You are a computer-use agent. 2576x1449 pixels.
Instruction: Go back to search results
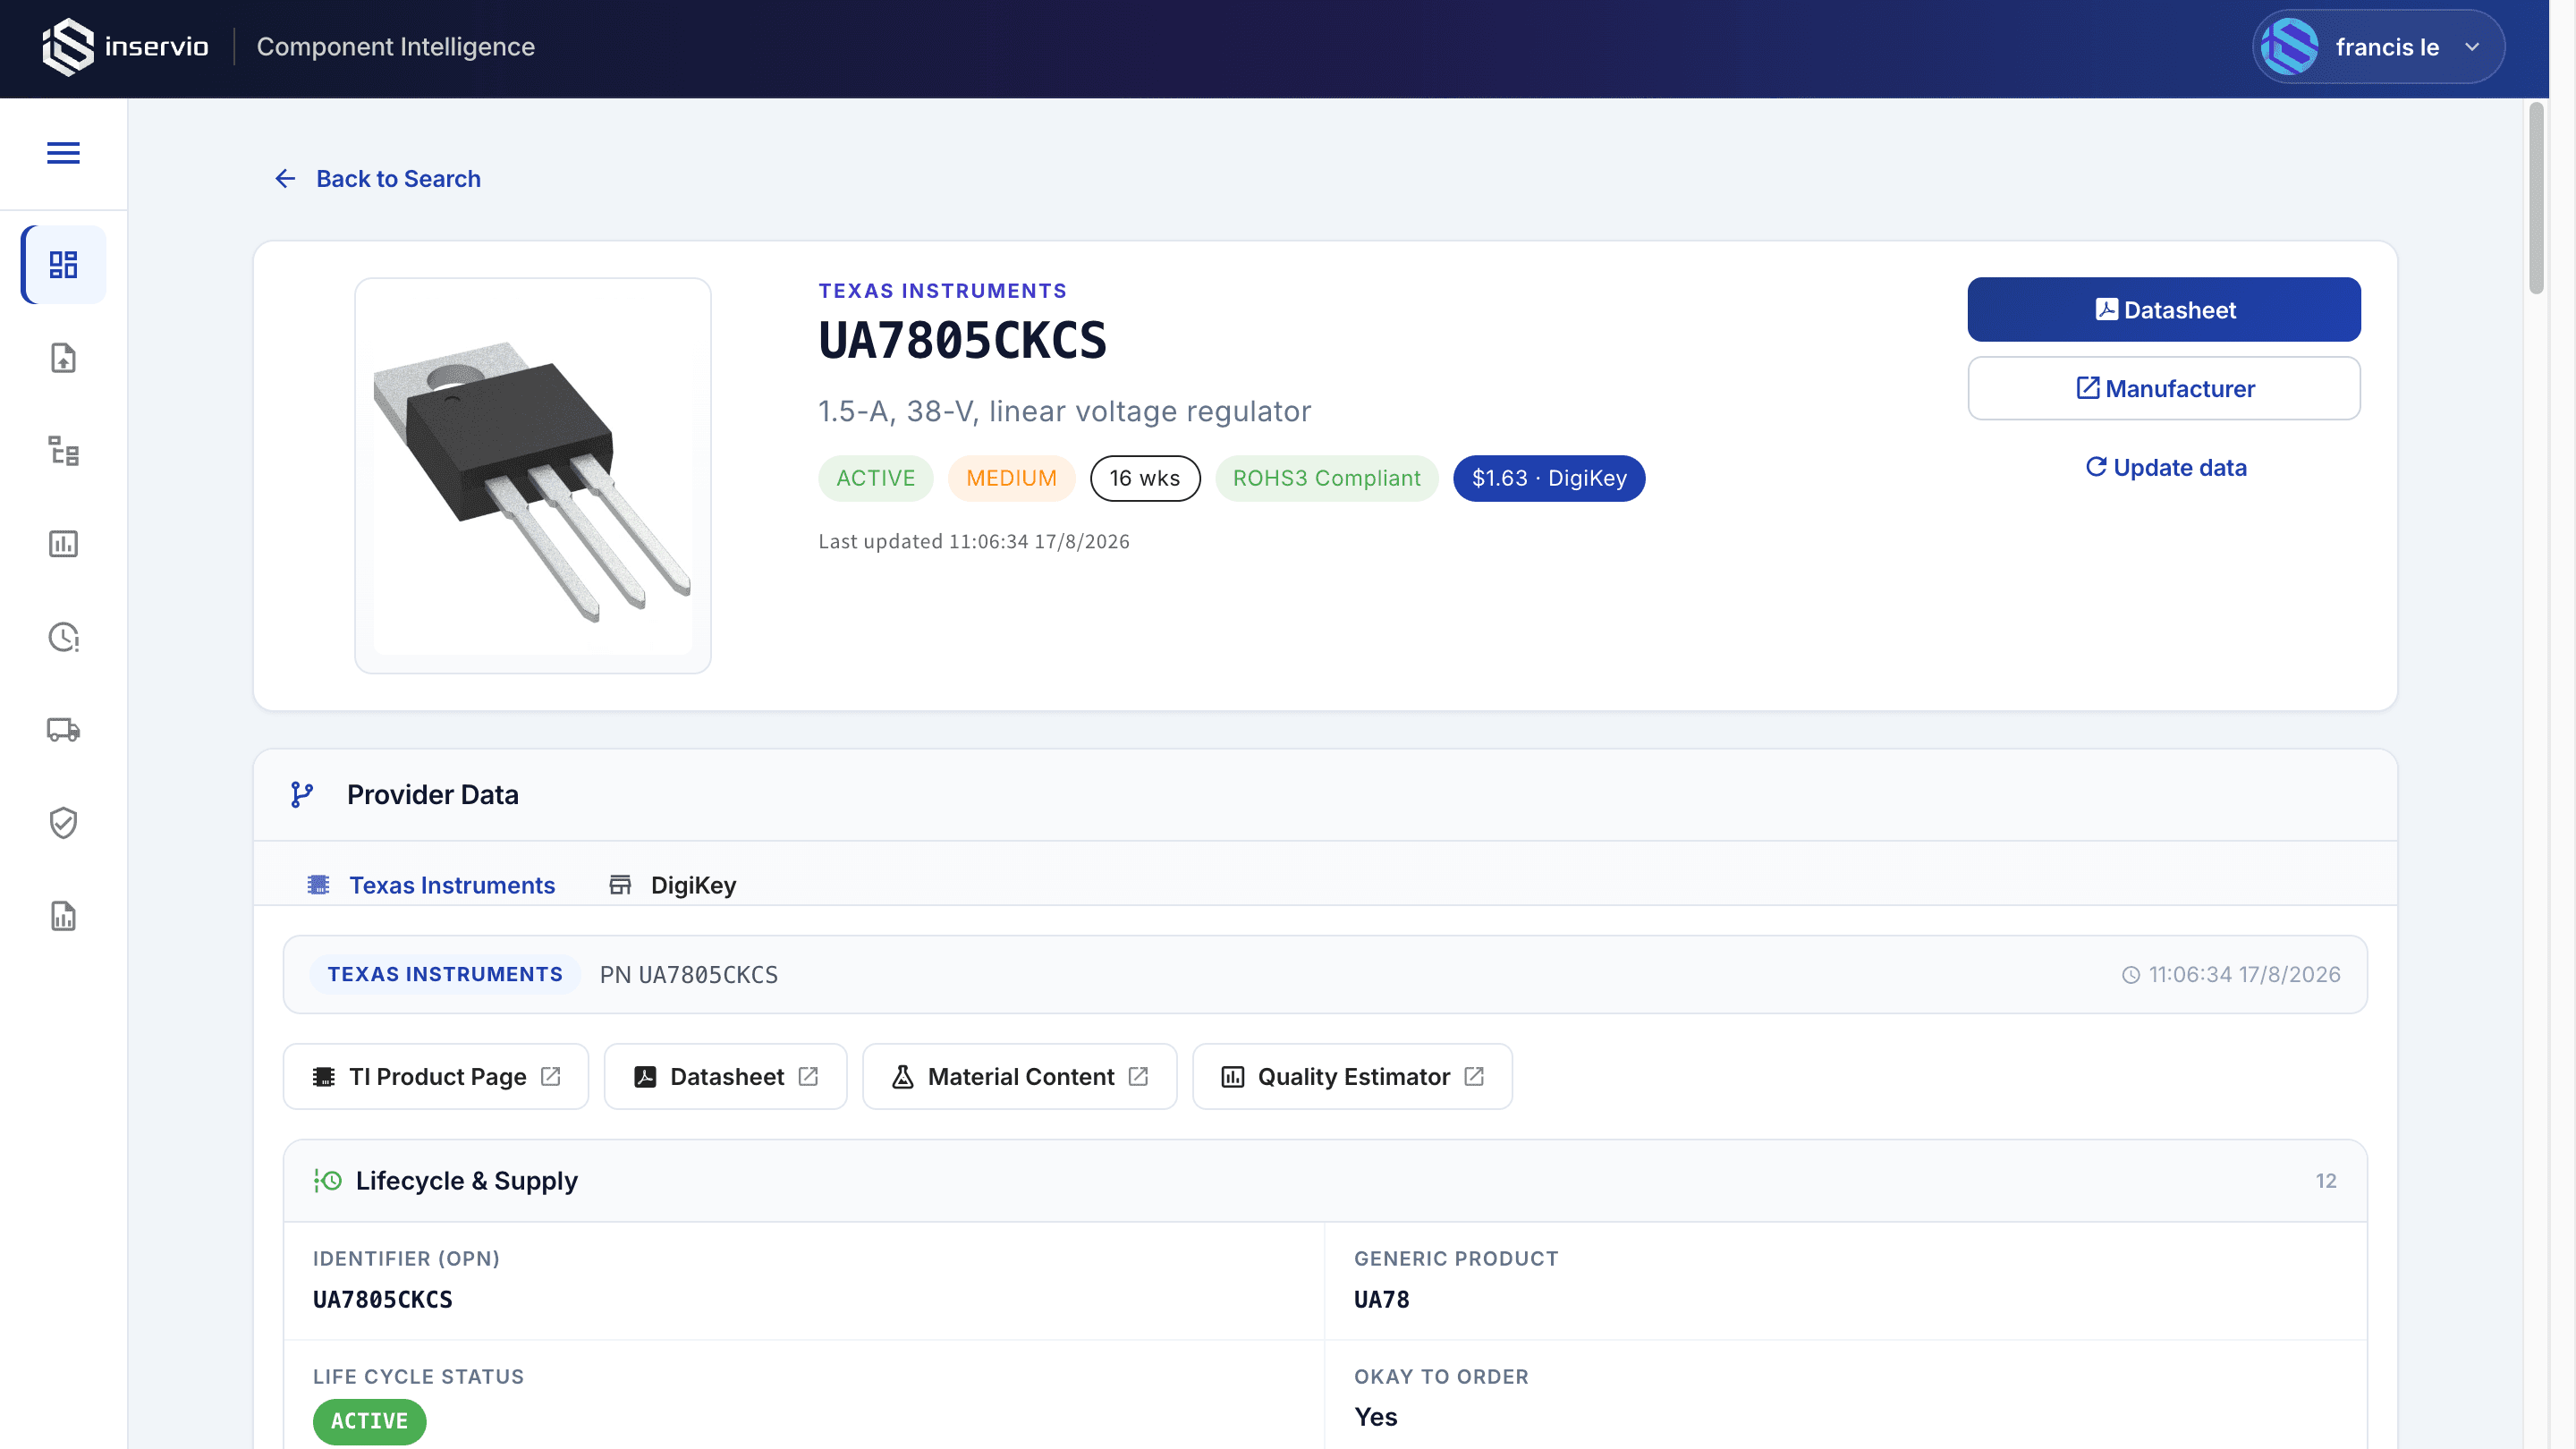tap(377, 179)
